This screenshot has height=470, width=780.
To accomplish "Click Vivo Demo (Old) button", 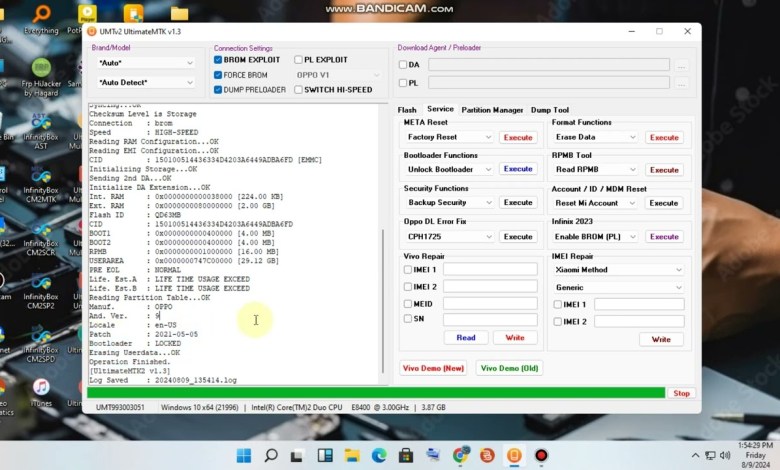I will point(509,369).
